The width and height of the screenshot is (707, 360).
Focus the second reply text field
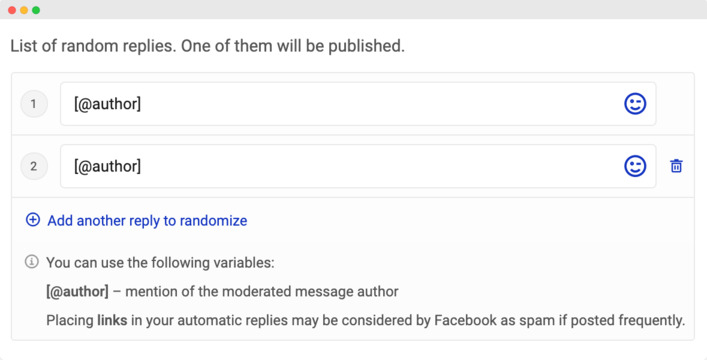pos(358,166)
